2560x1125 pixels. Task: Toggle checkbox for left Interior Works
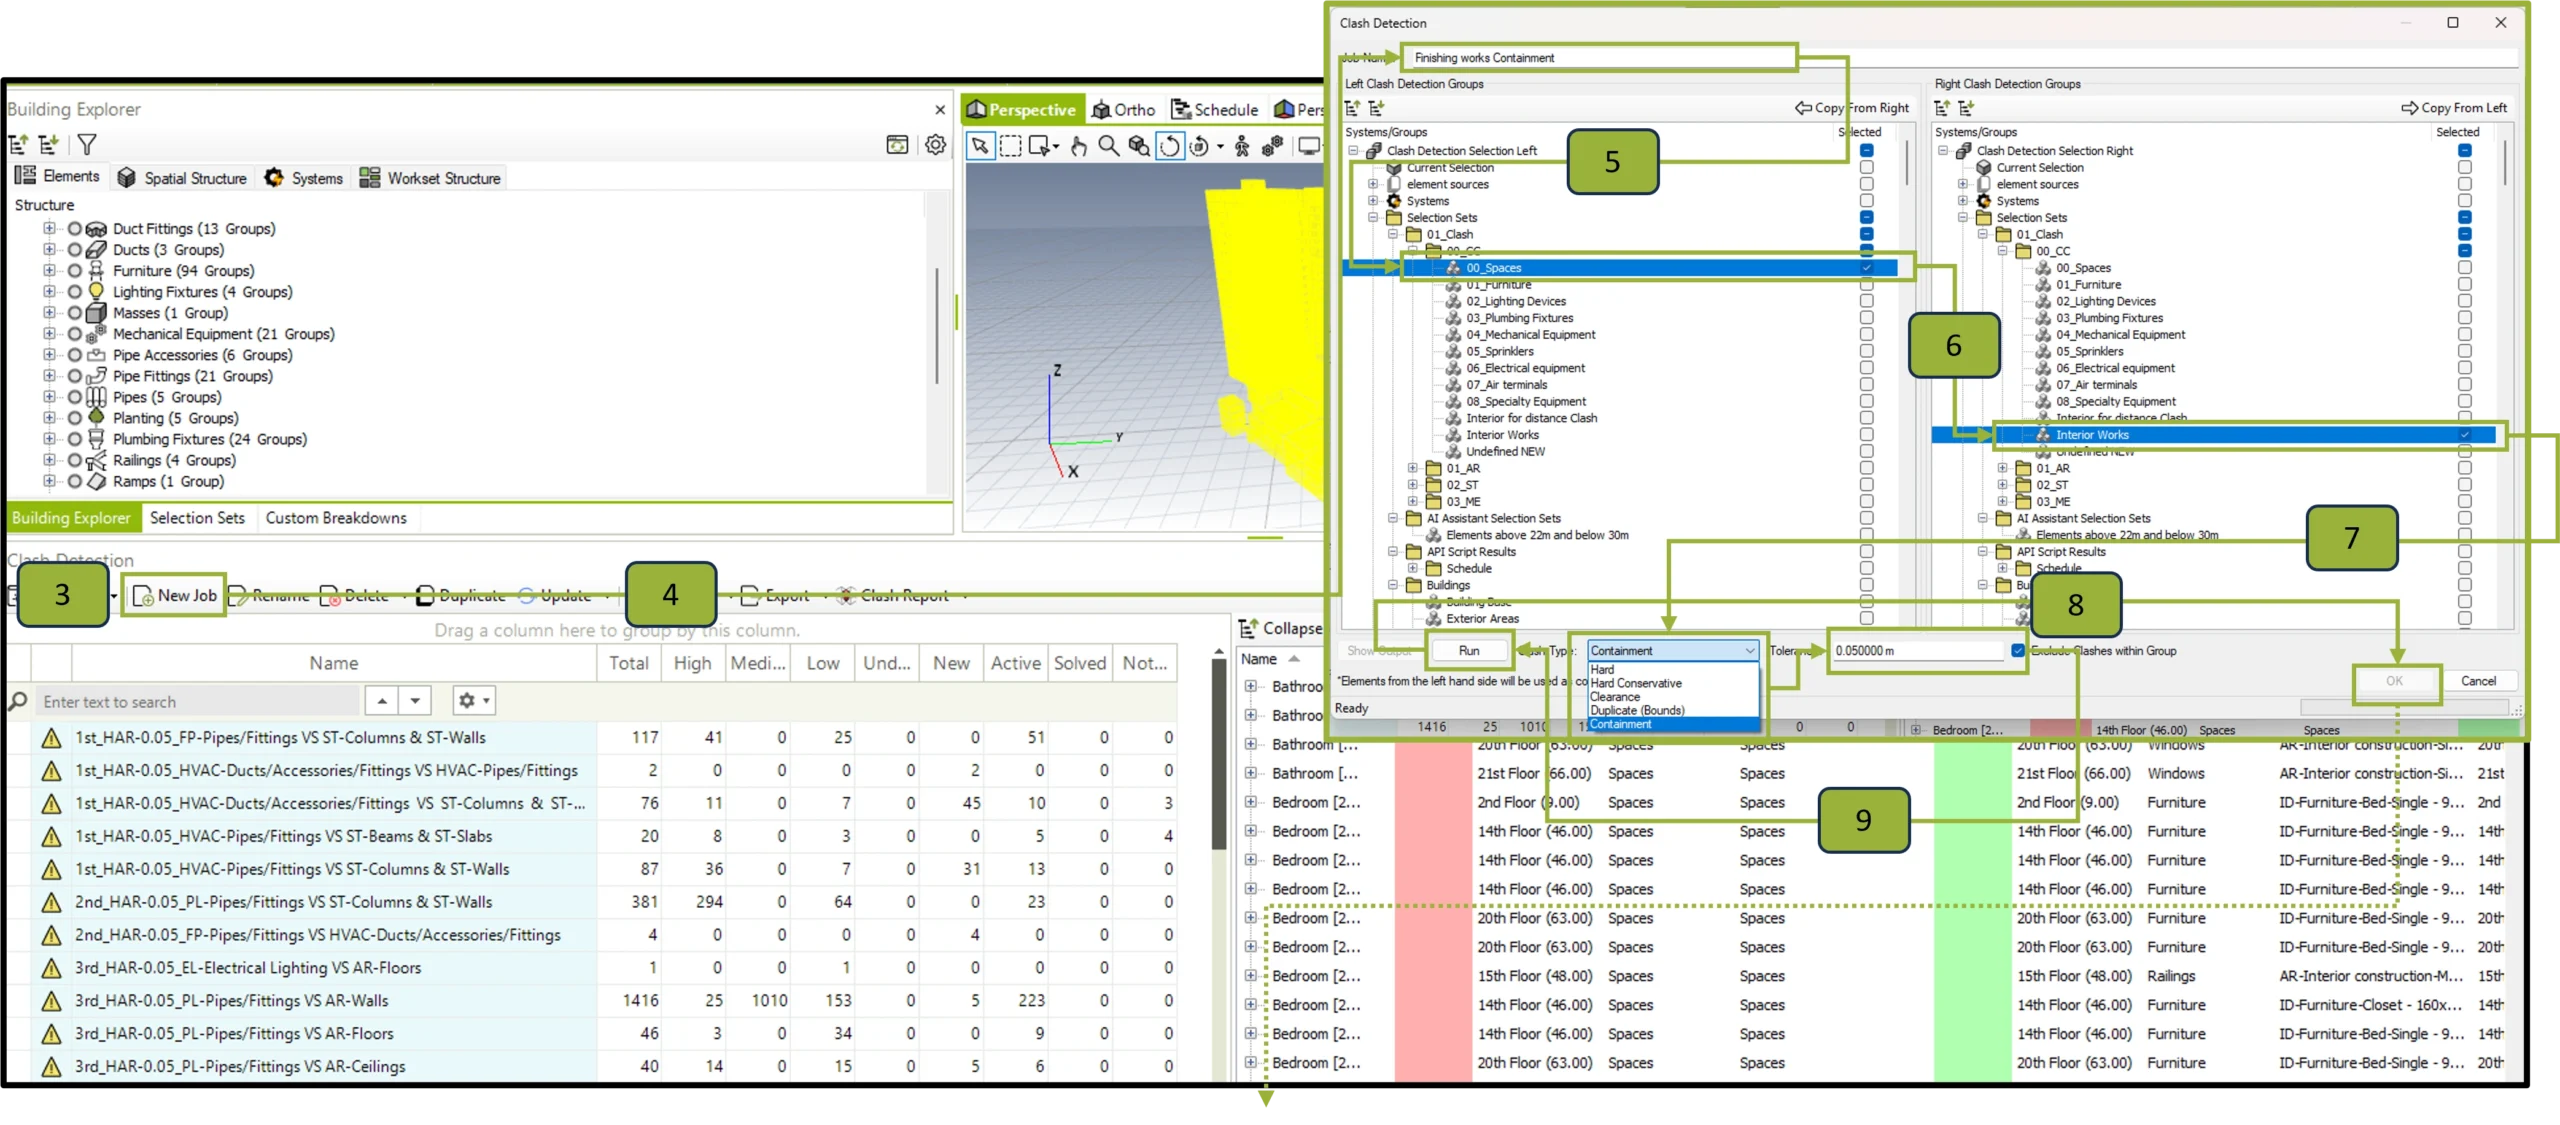tap(1867, 435)
